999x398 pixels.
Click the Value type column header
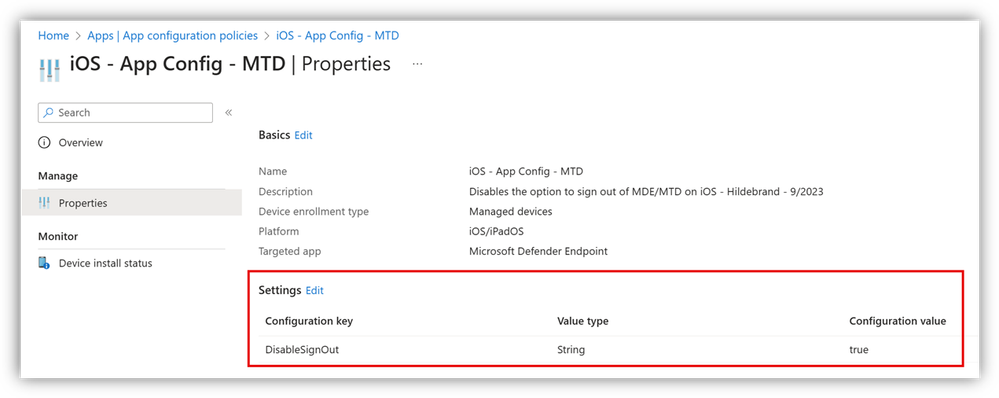(x=582, y=321)
